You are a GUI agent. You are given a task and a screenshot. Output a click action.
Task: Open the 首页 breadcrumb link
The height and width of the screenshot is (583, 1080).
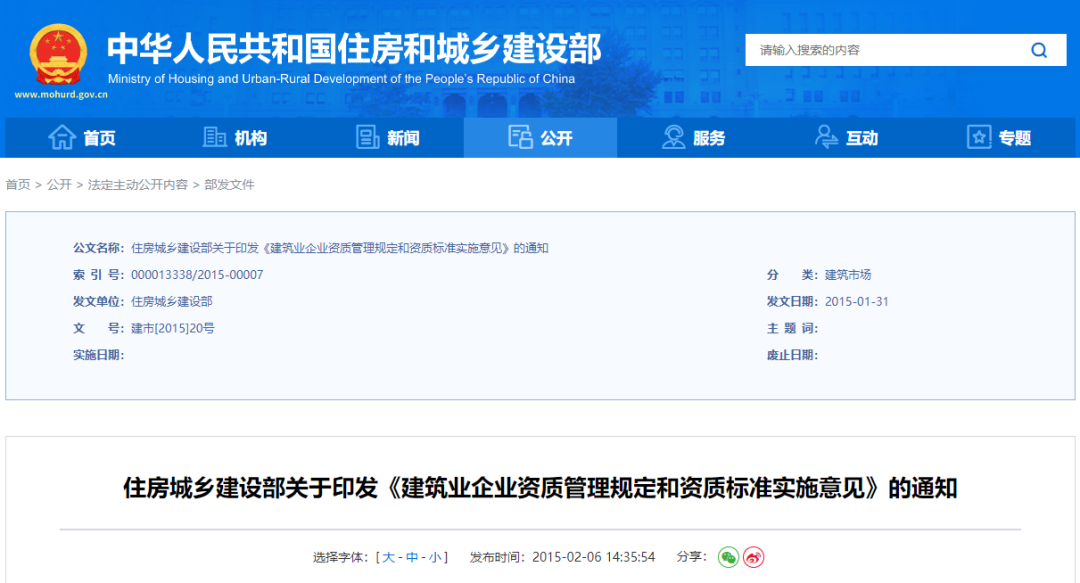[16, 184]
